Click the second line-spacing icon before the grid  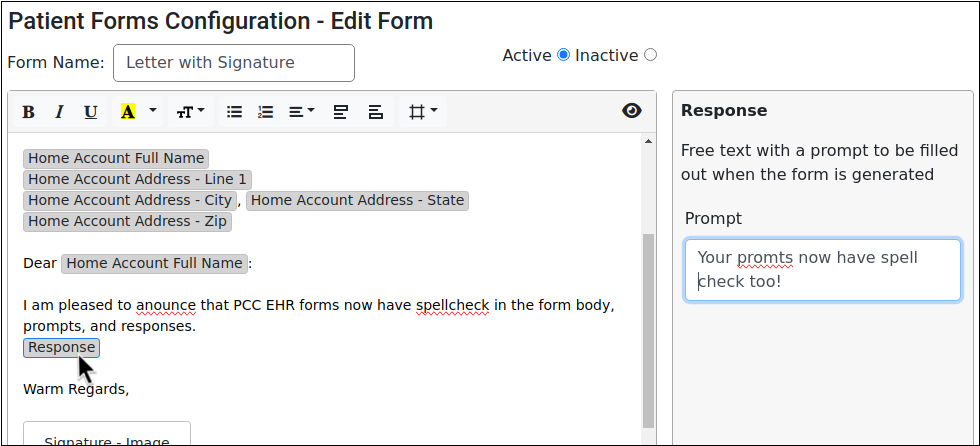click(x=376, y=112)
